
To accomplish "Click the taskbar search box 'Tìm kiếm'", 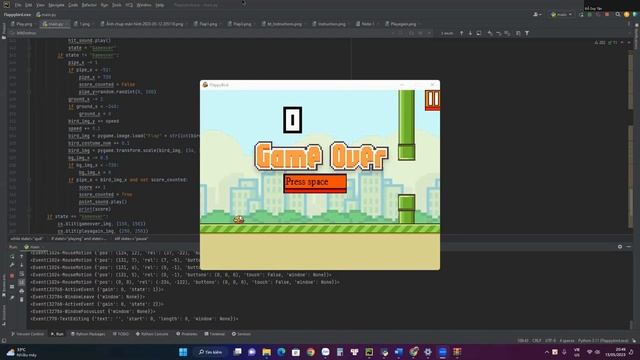I will pos(211,352).
